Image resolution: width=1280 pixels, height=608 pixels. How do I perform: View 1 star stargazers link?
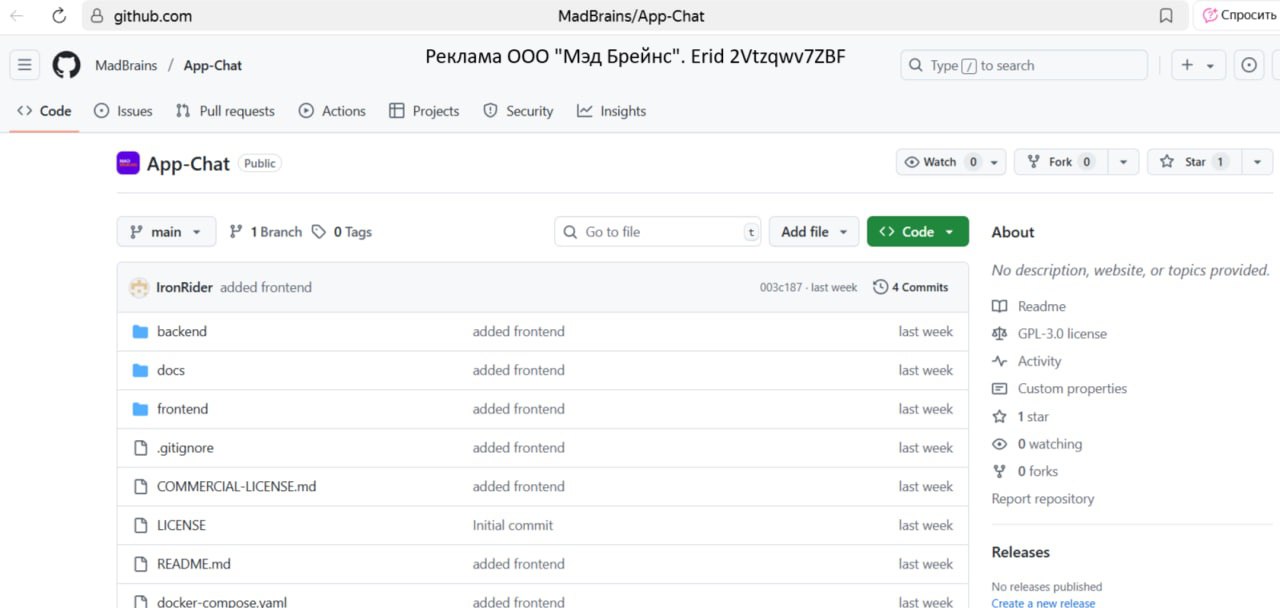1033,416
